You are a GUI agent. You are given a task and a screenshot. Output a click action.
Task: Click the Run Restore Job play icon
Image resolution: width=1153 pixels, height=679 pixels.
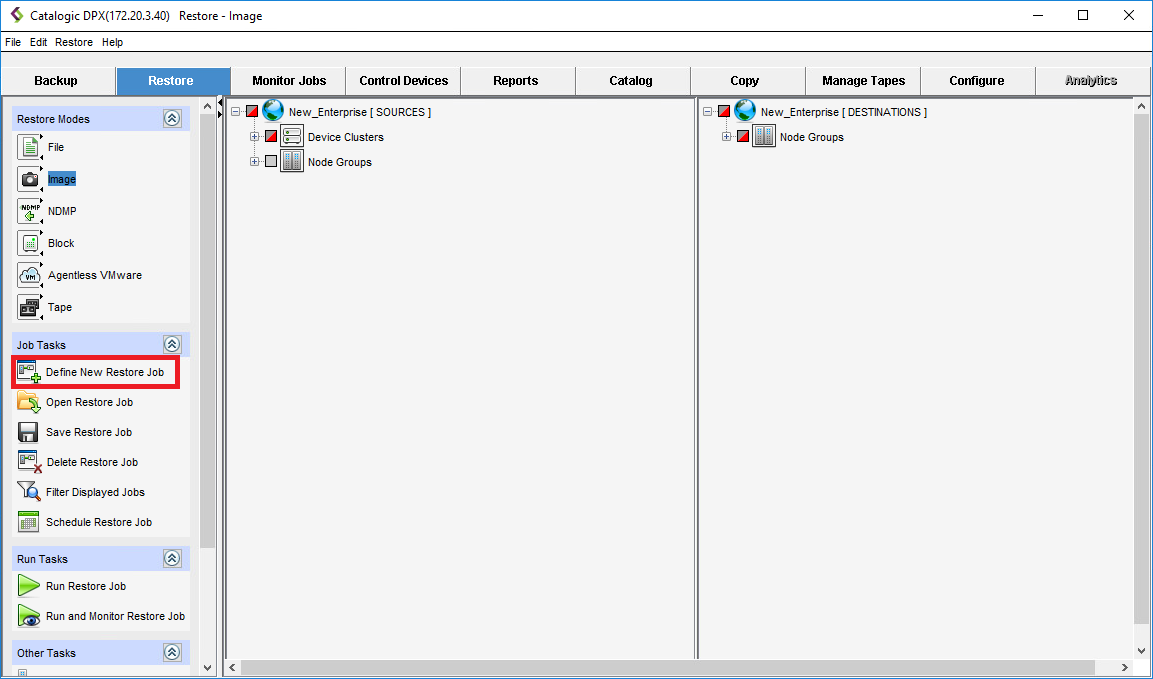pos(28,586)
